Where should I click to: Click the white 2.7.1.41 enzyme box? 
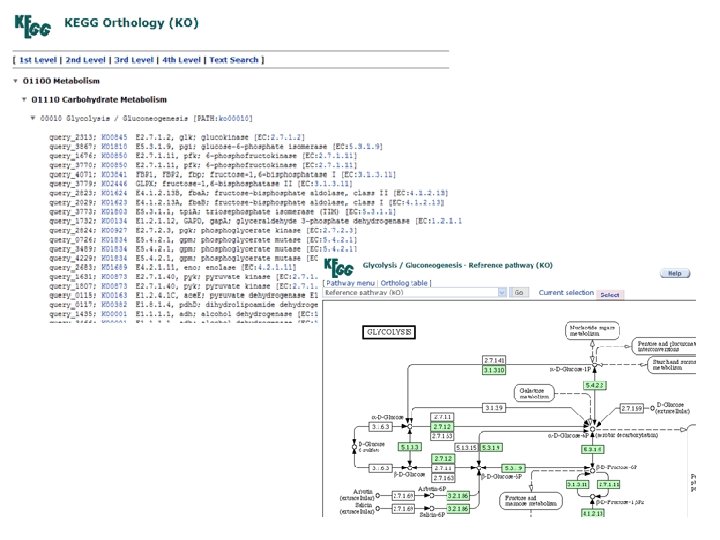(494, 360)
